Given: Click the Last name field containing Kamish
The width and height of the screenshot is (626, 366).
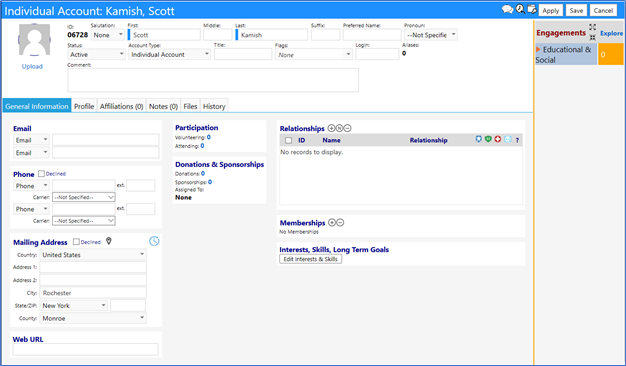Looking at the screenshot, I should (271, 35).
